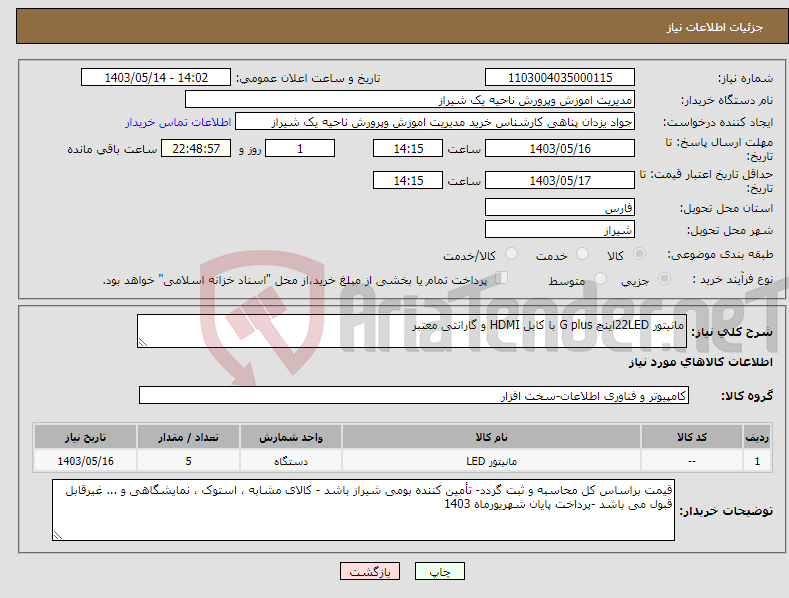
Task: Toggle the اسناد خزانه اسلامی payment checkbox
Action: (501, 278)
